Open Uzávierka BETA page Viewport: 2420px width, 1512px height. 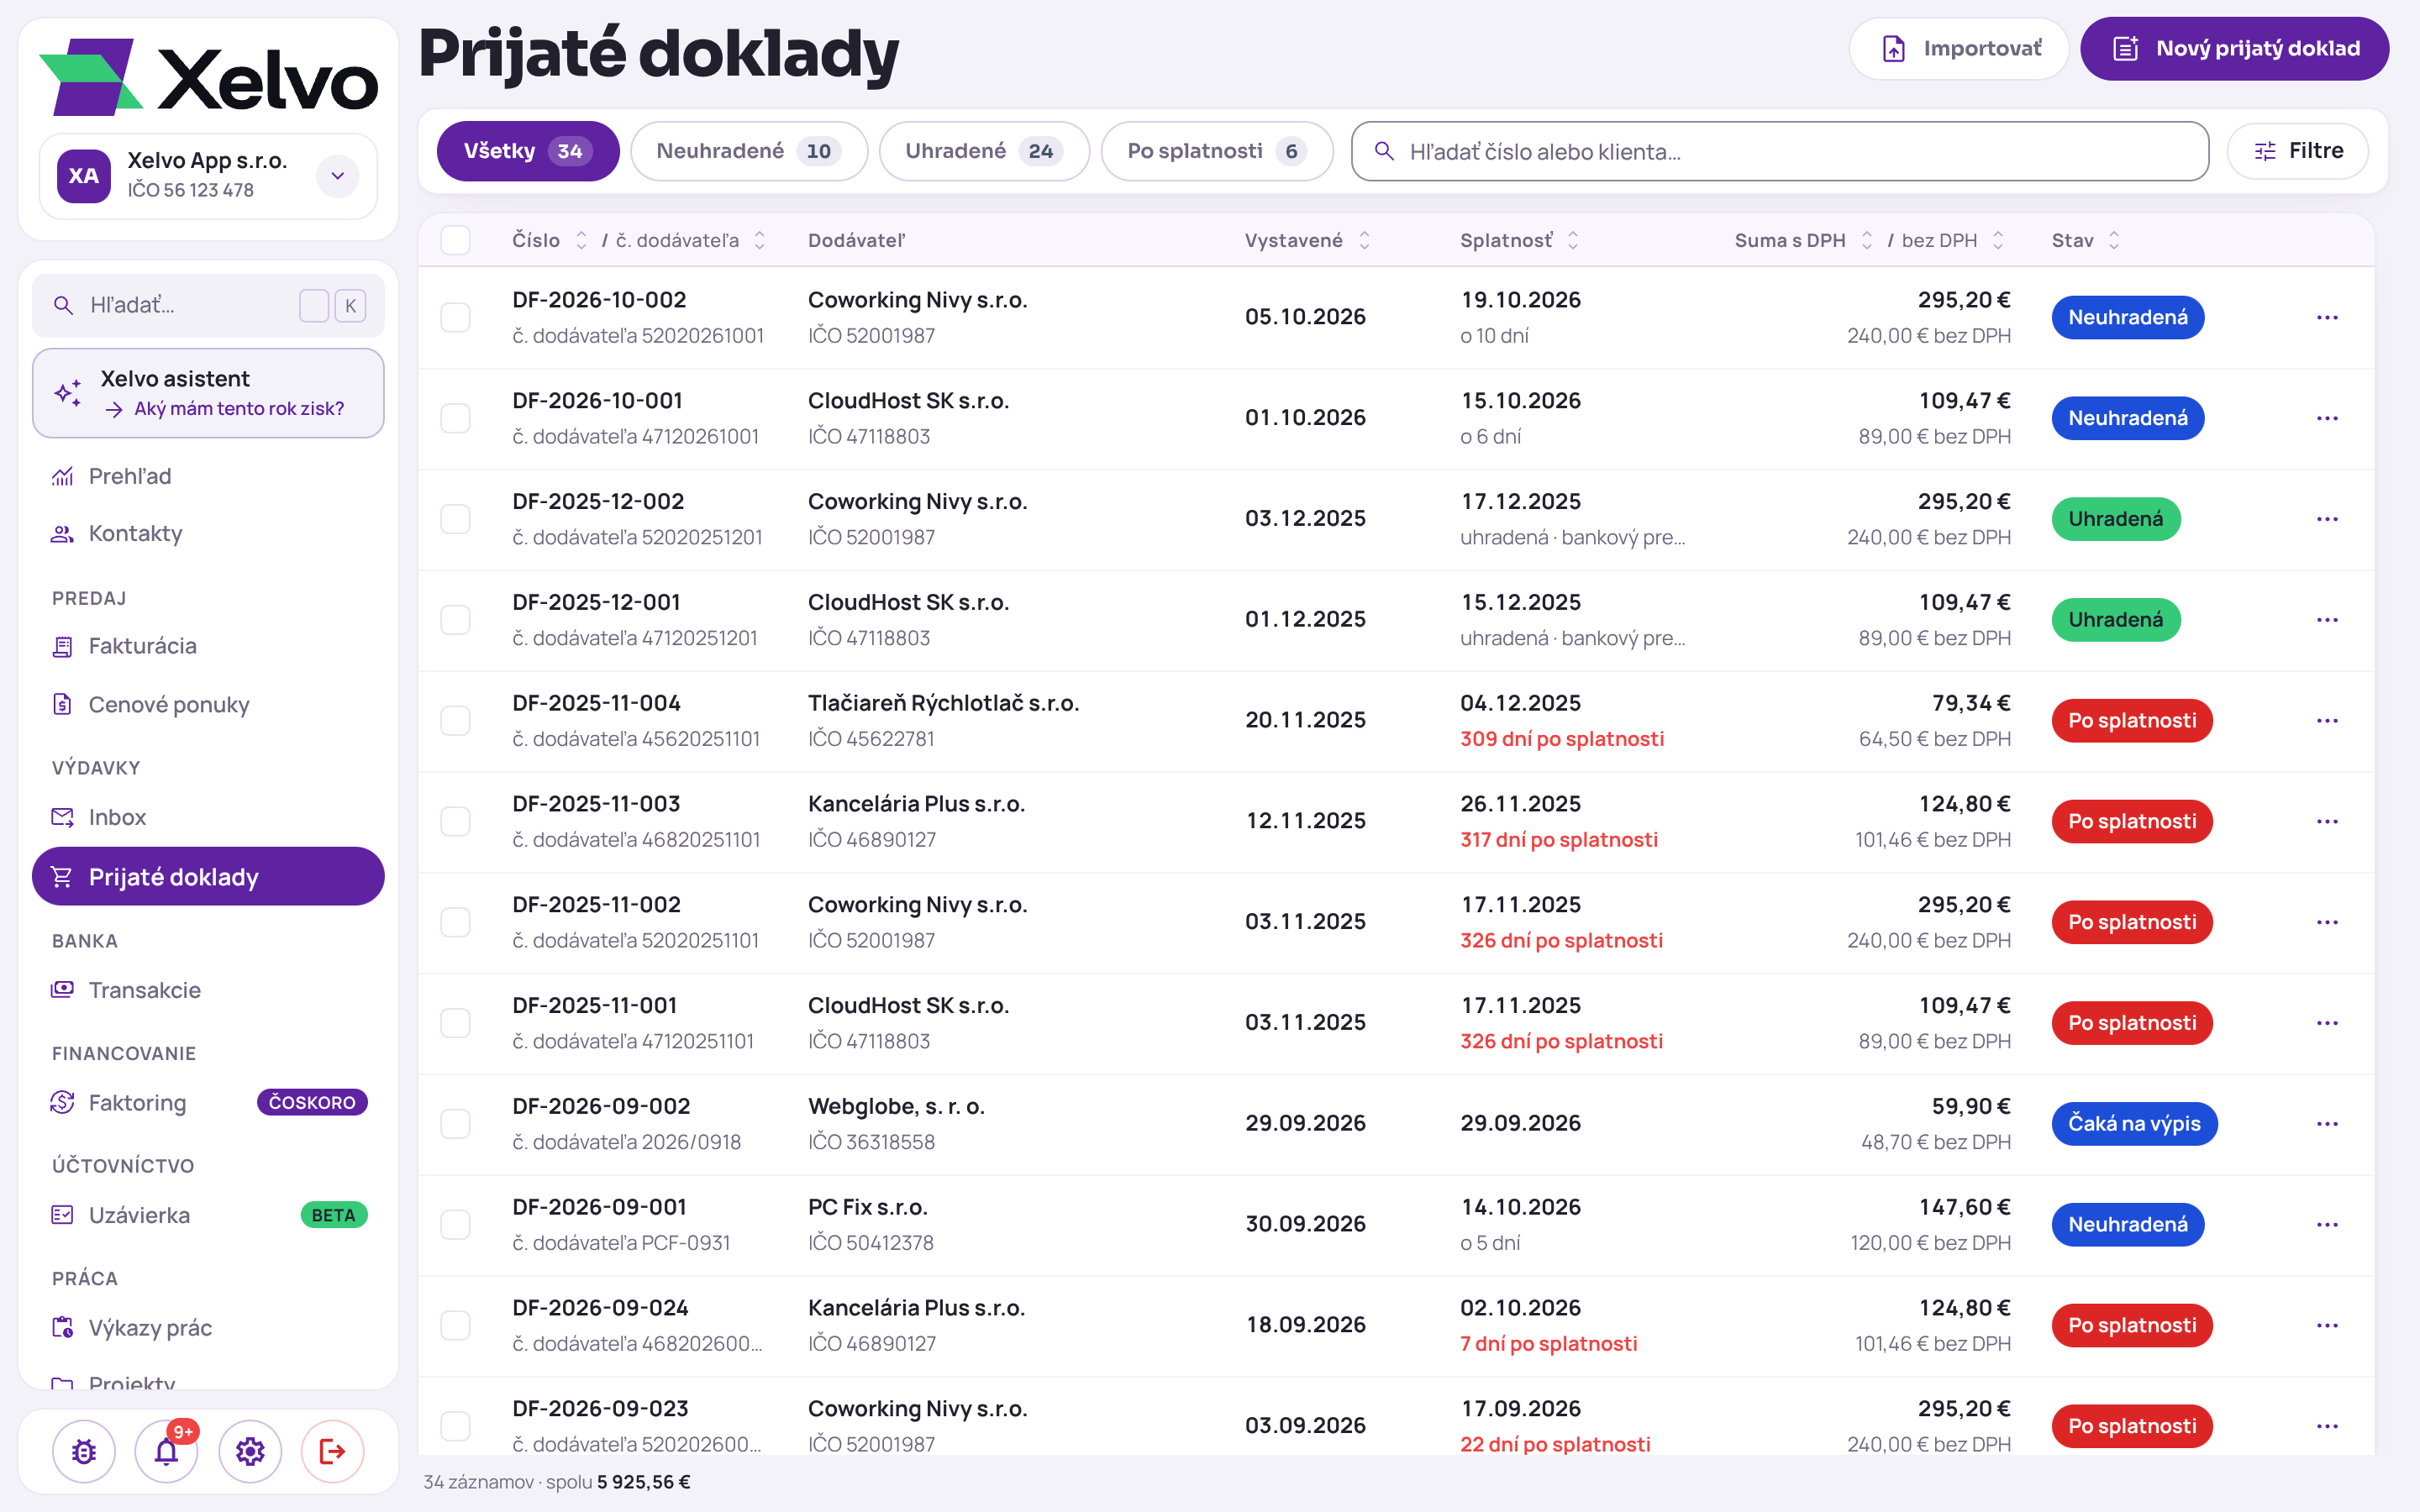click(x=208, y=1215)
